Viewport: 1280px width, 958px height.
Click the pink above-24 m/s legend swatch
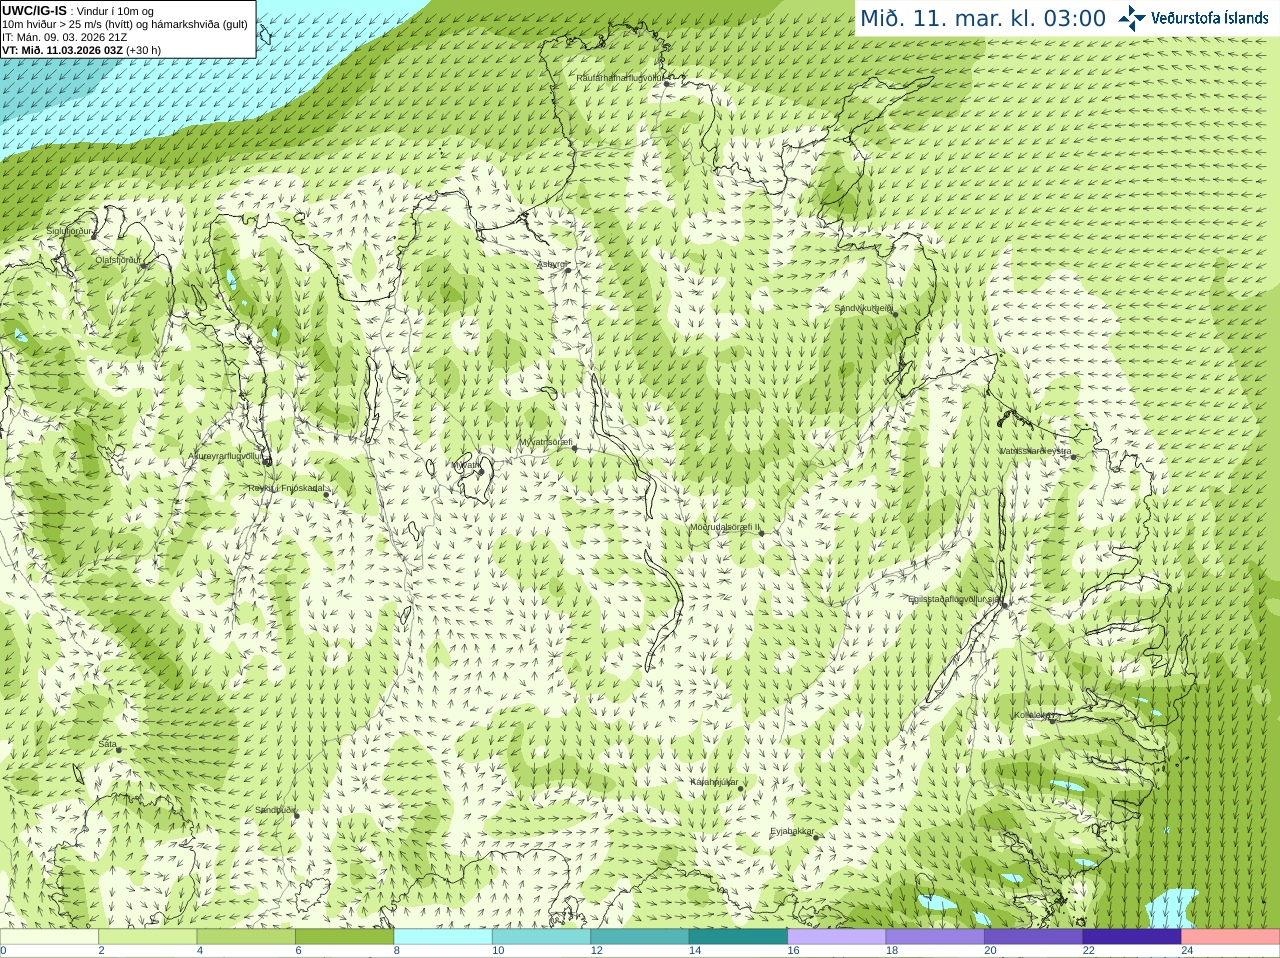click(1231, 937)
